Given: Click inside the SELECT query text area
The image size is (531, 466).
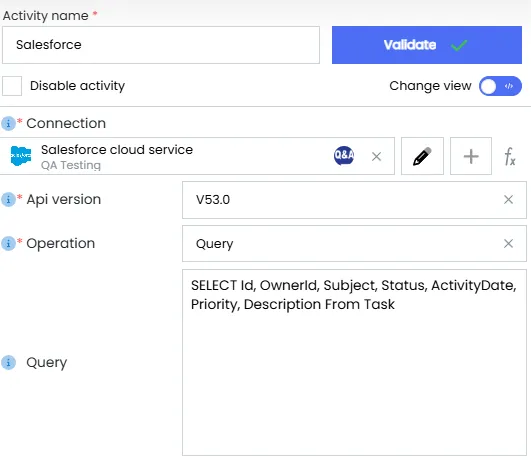Looking at the screenshot, I should tap(354, 362).
